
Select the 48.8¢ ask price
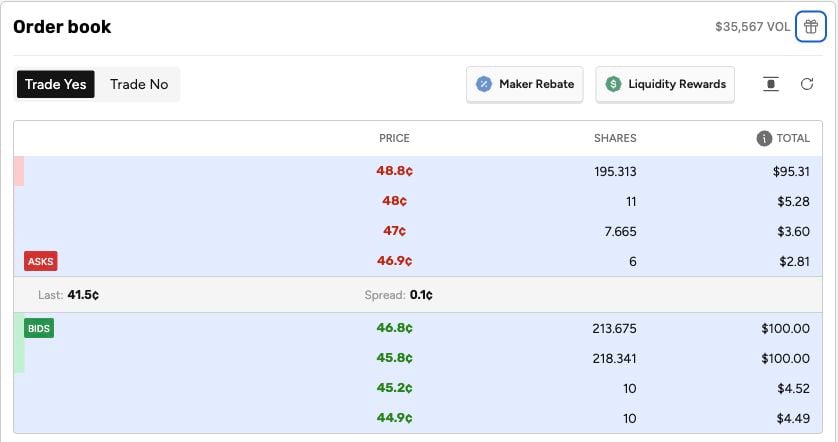(x=394, y=171)
